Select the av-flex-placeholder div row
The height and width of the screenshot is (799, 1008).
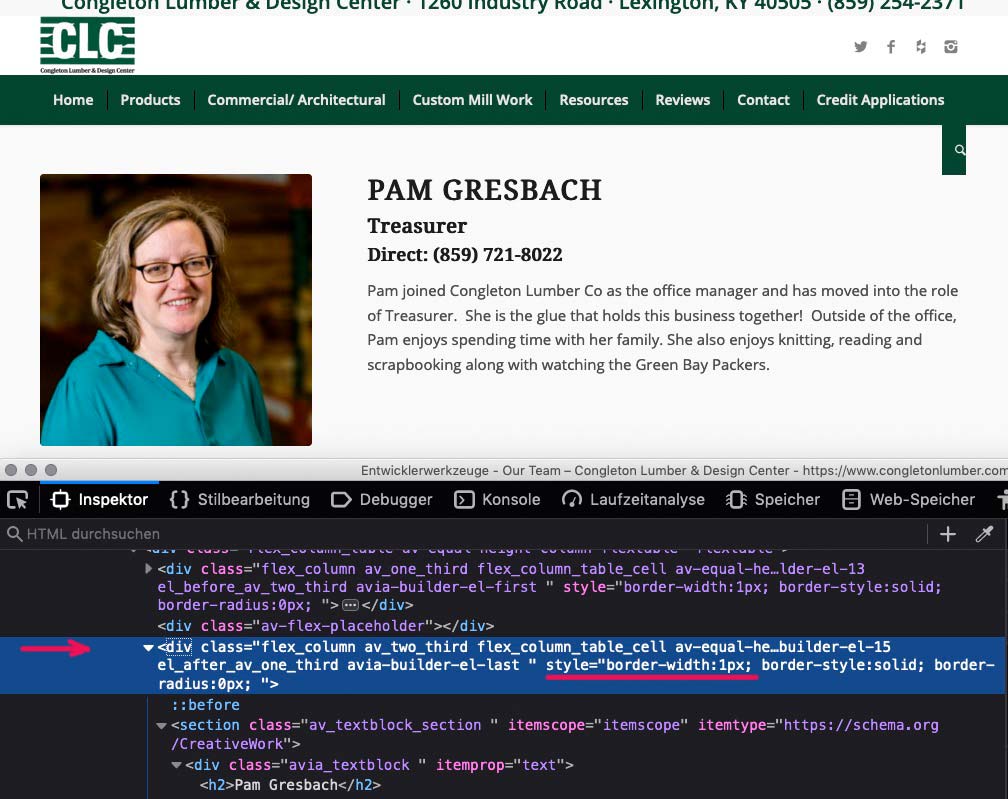pos(326,625)
